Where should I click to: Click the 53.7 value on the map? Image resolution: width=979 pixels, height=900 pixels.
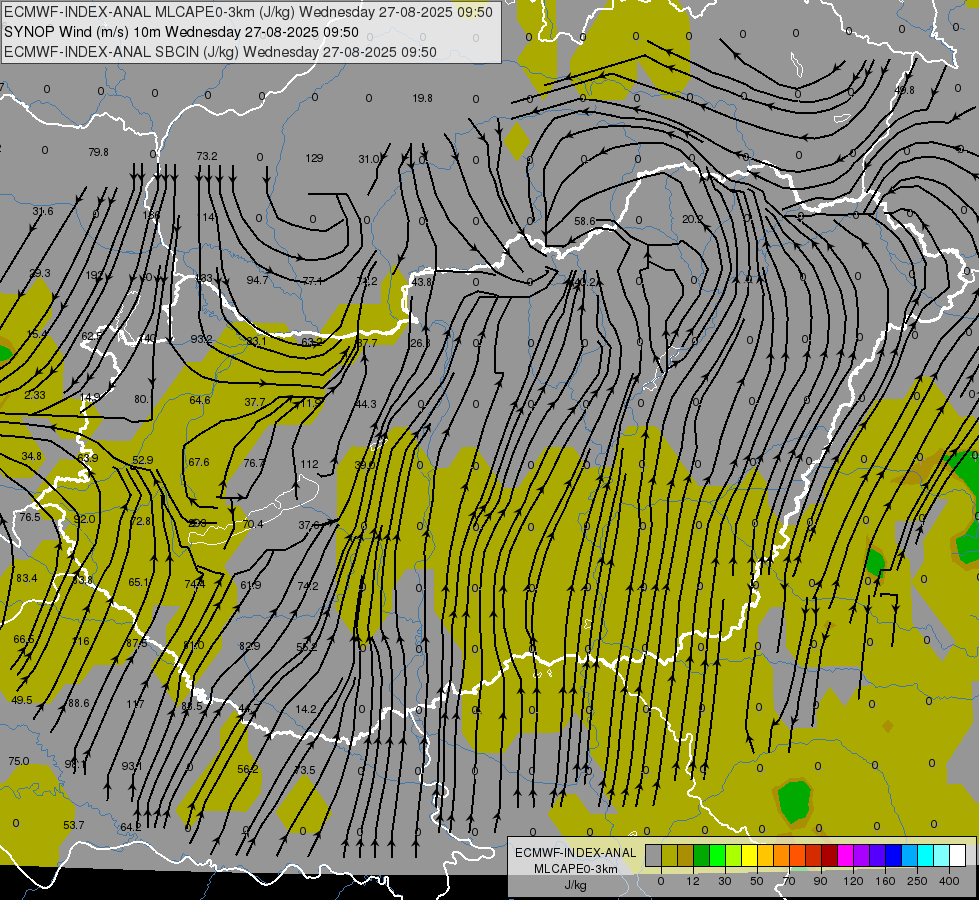click(74, 825)
